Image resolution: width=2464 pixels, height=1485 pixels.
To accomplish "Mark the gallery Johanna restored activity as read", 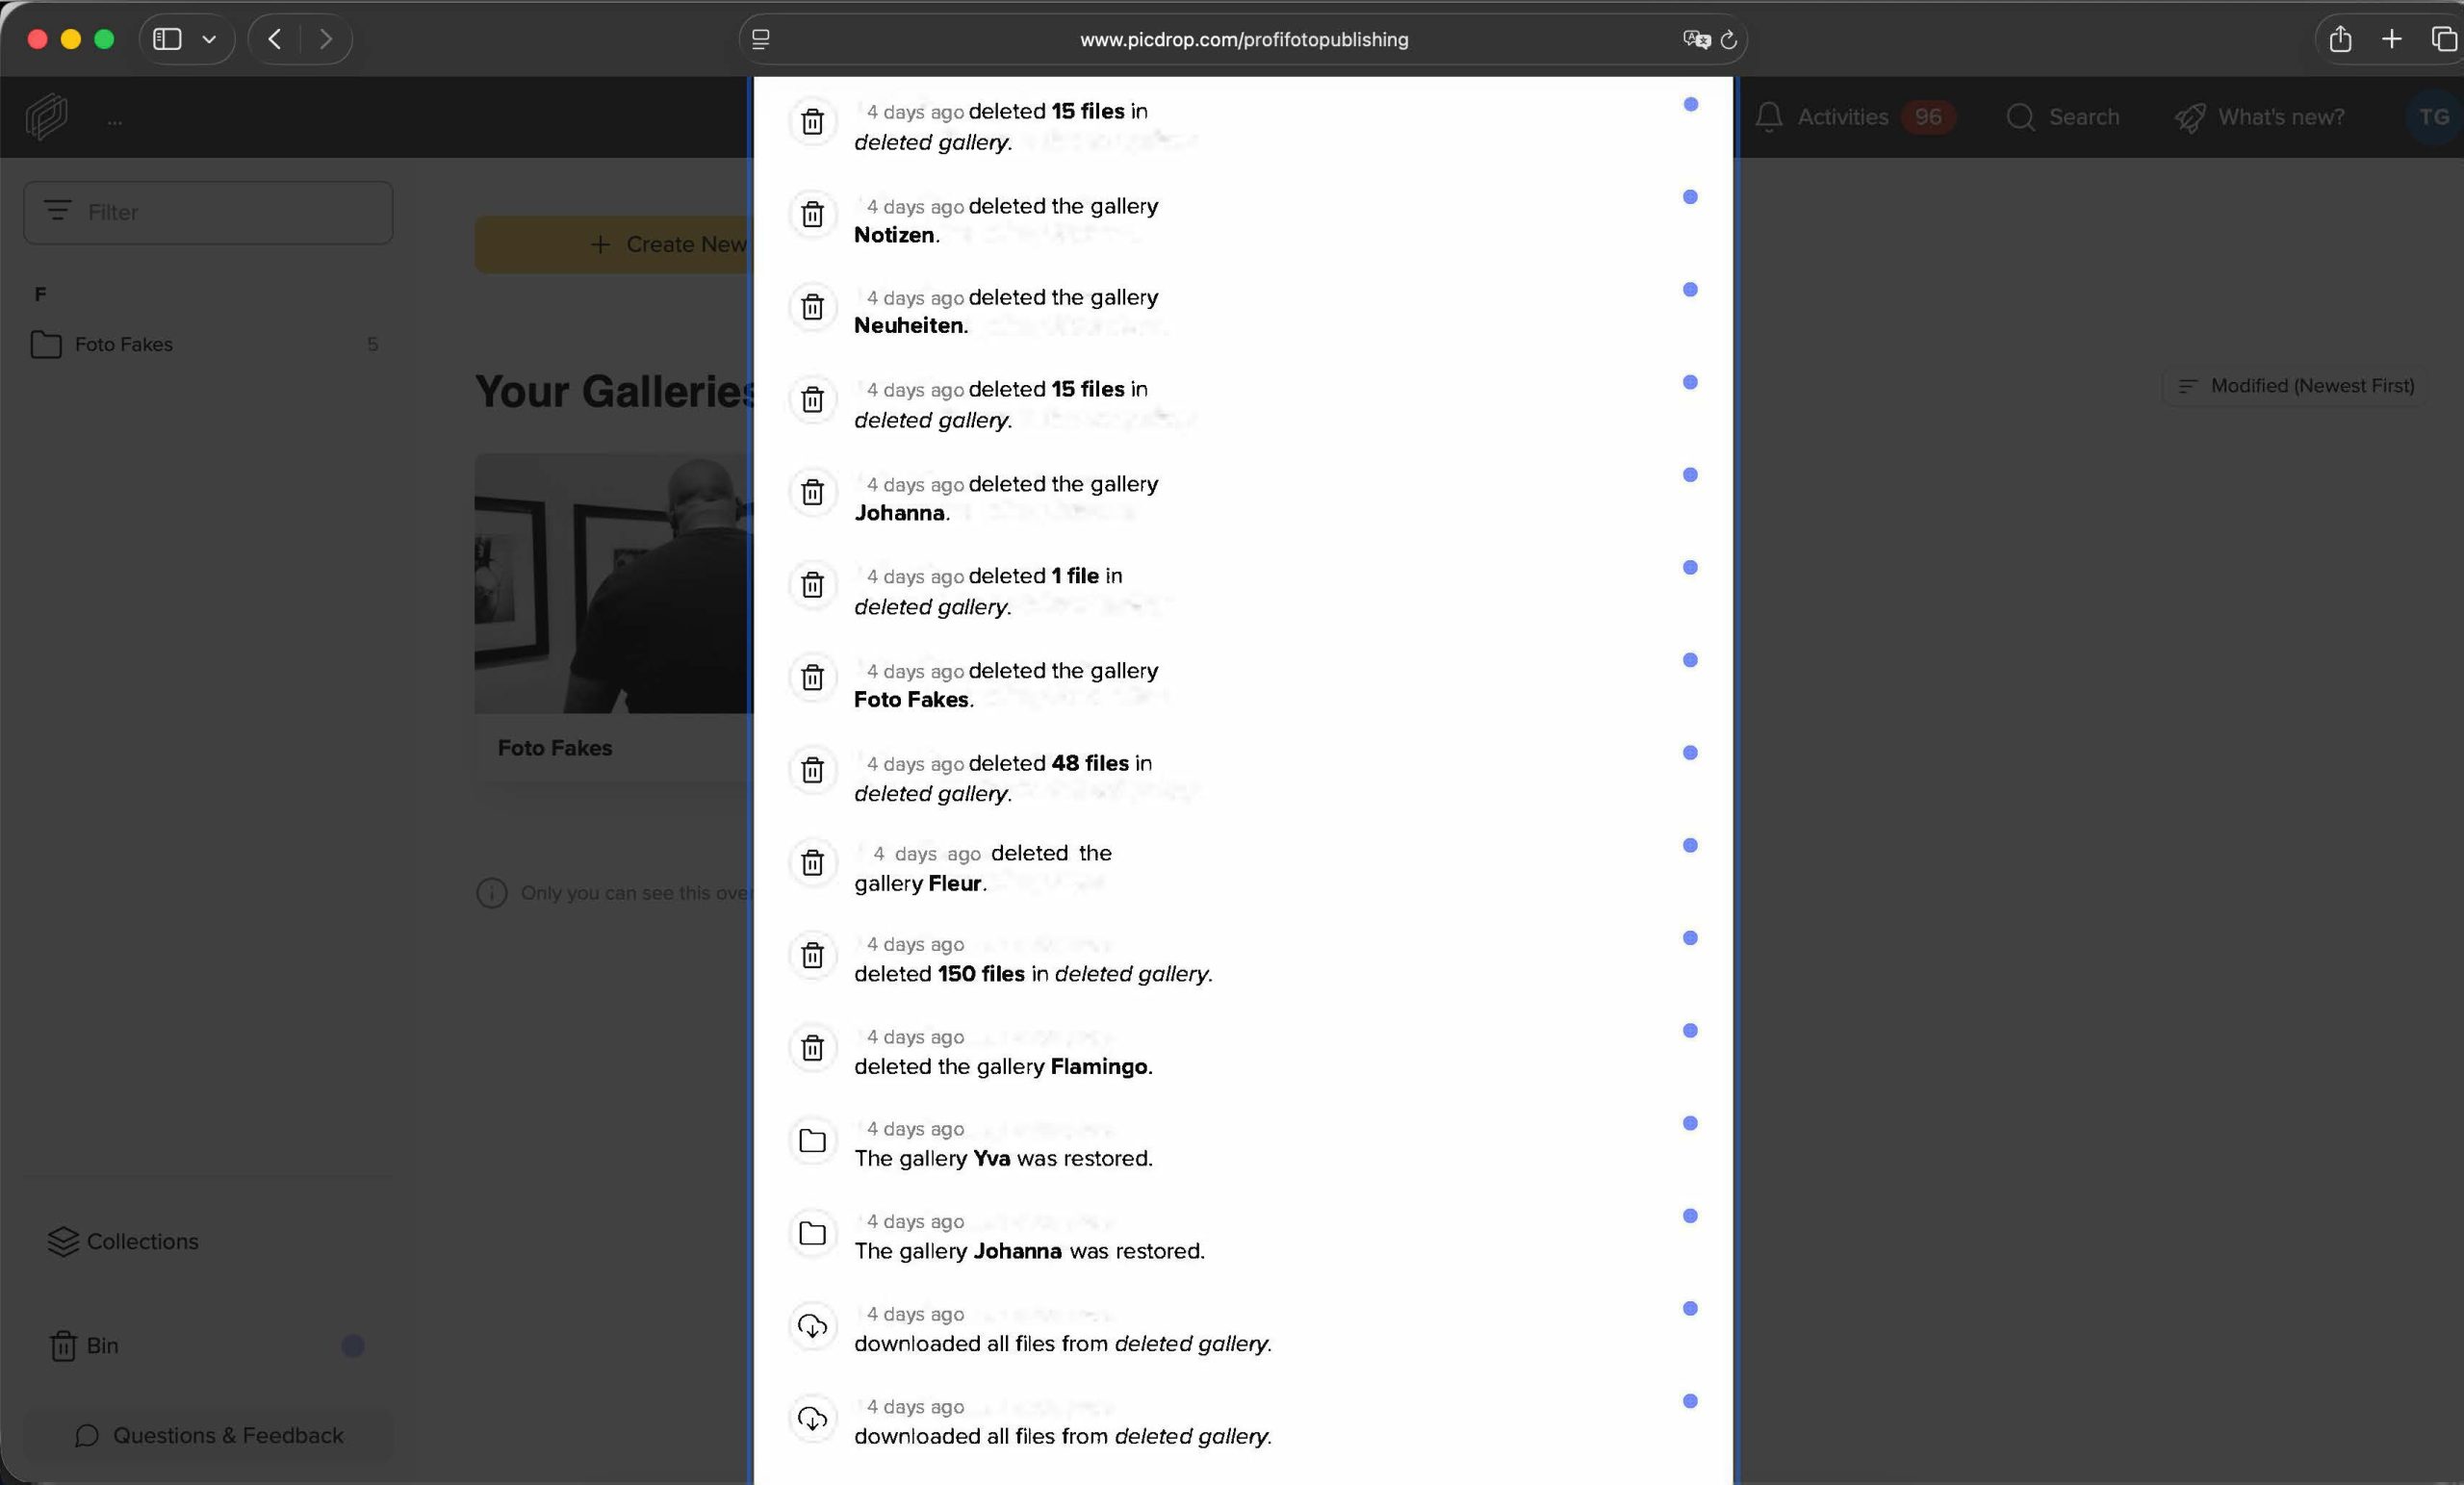I will [x=1690, y=1216].
